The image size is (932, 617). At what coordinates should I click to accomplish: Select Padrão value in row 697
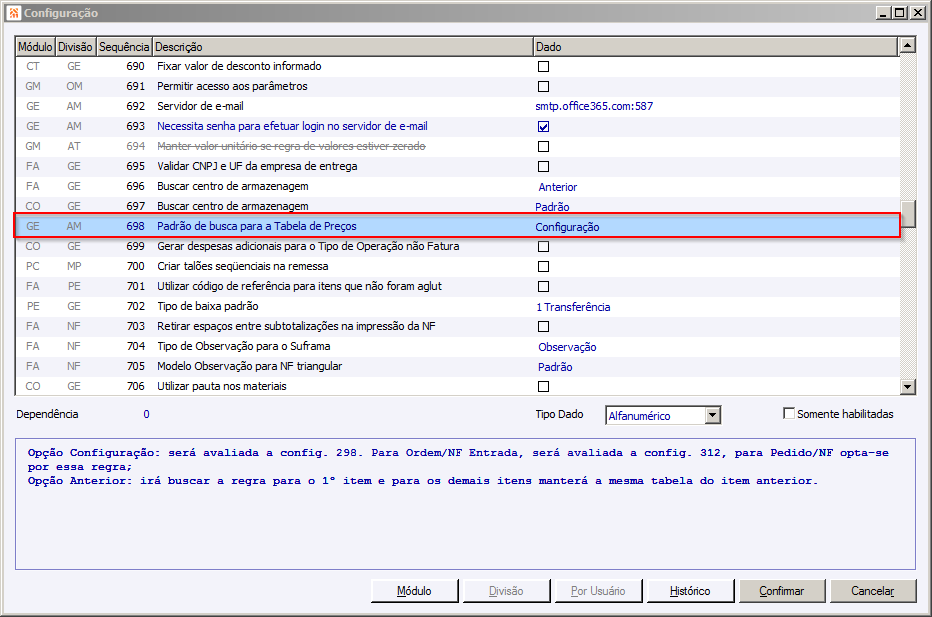tap(552, 207)
